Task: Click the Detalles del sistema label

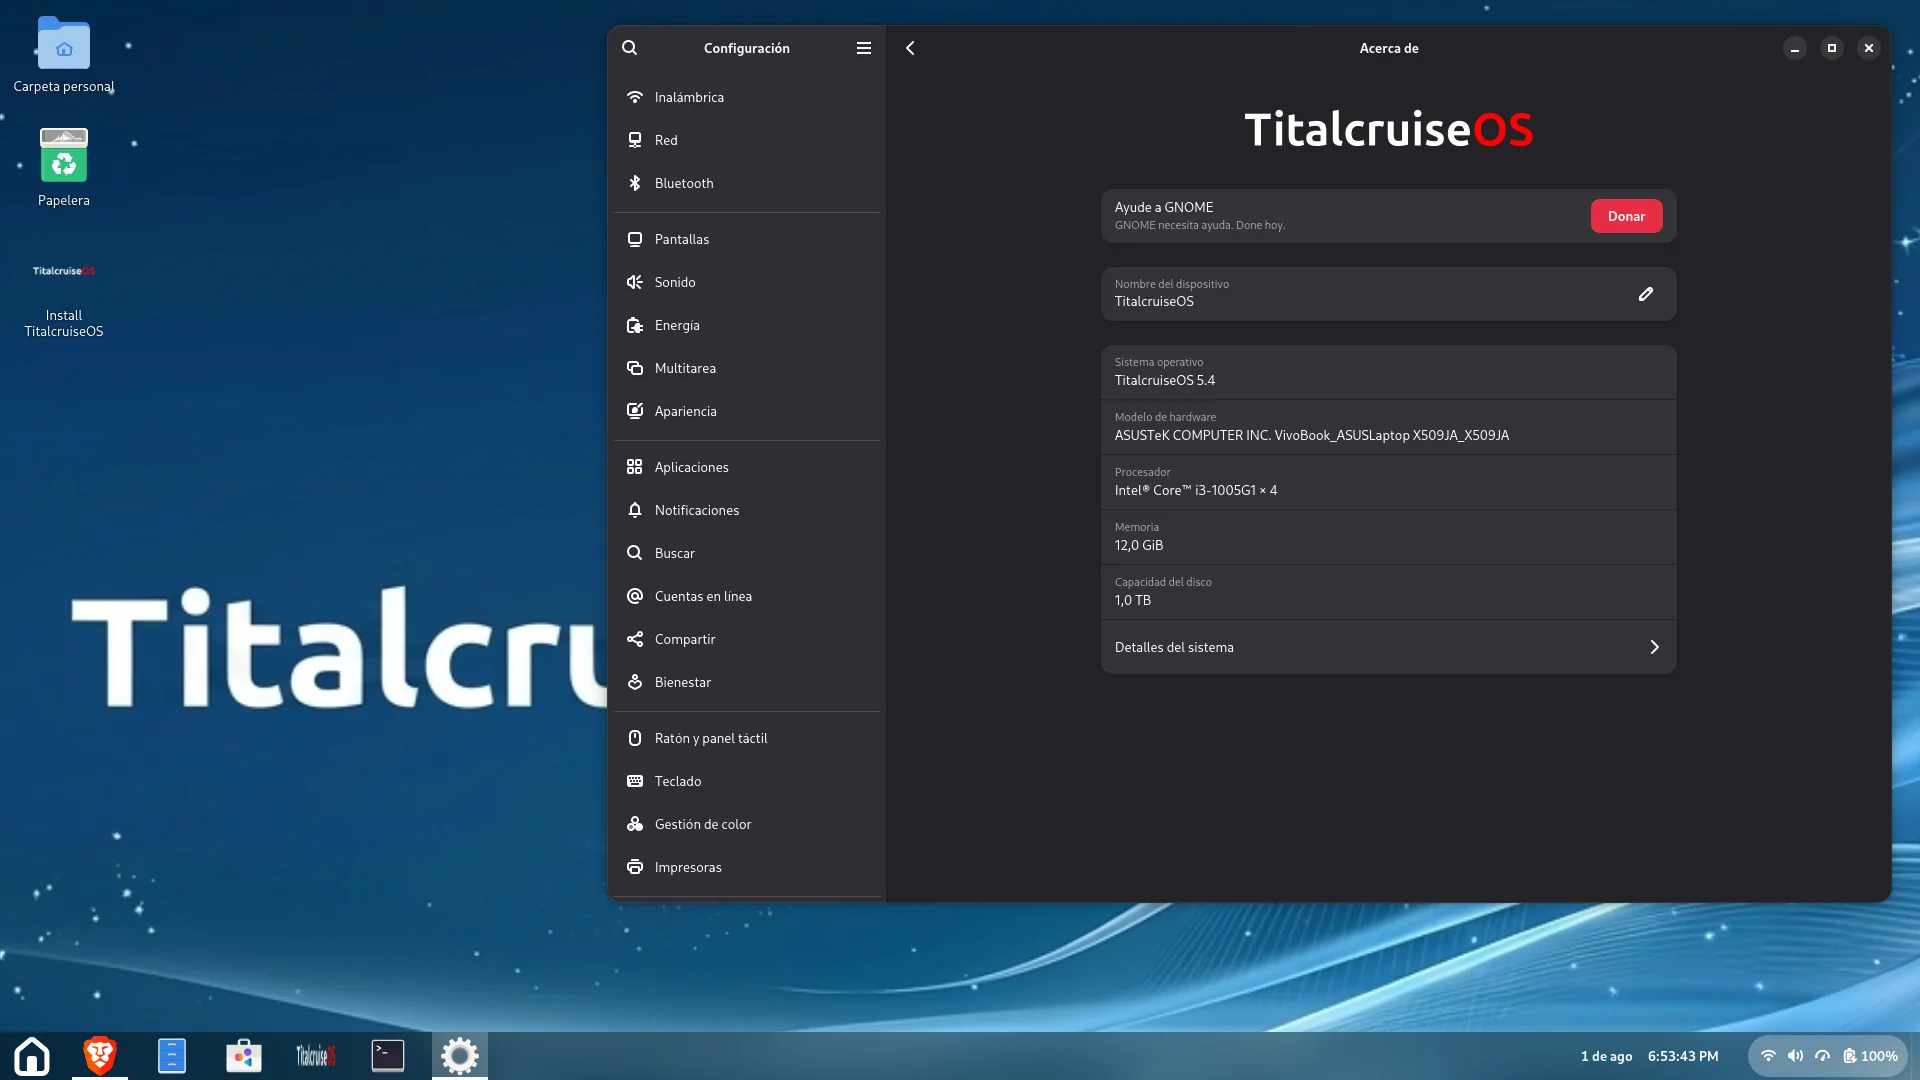Action: 1174,647
